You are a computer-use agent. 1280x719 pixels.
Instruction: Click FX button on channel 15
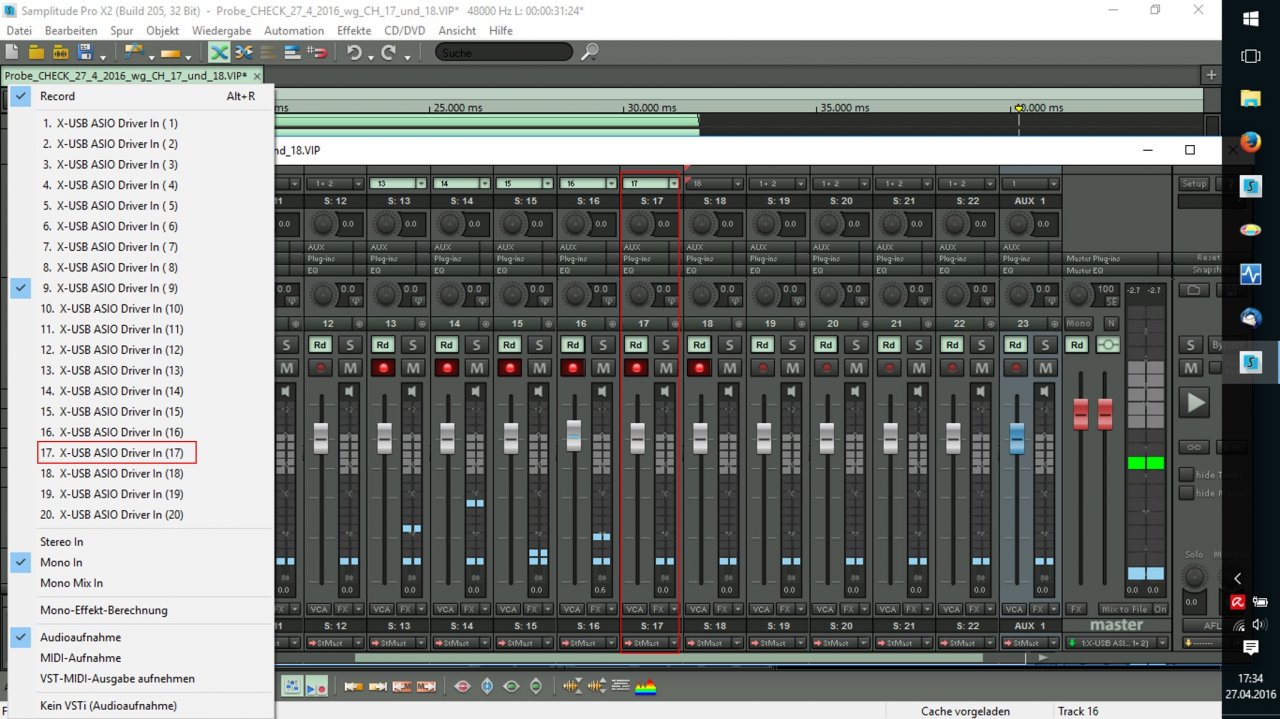tap(532, 608)
